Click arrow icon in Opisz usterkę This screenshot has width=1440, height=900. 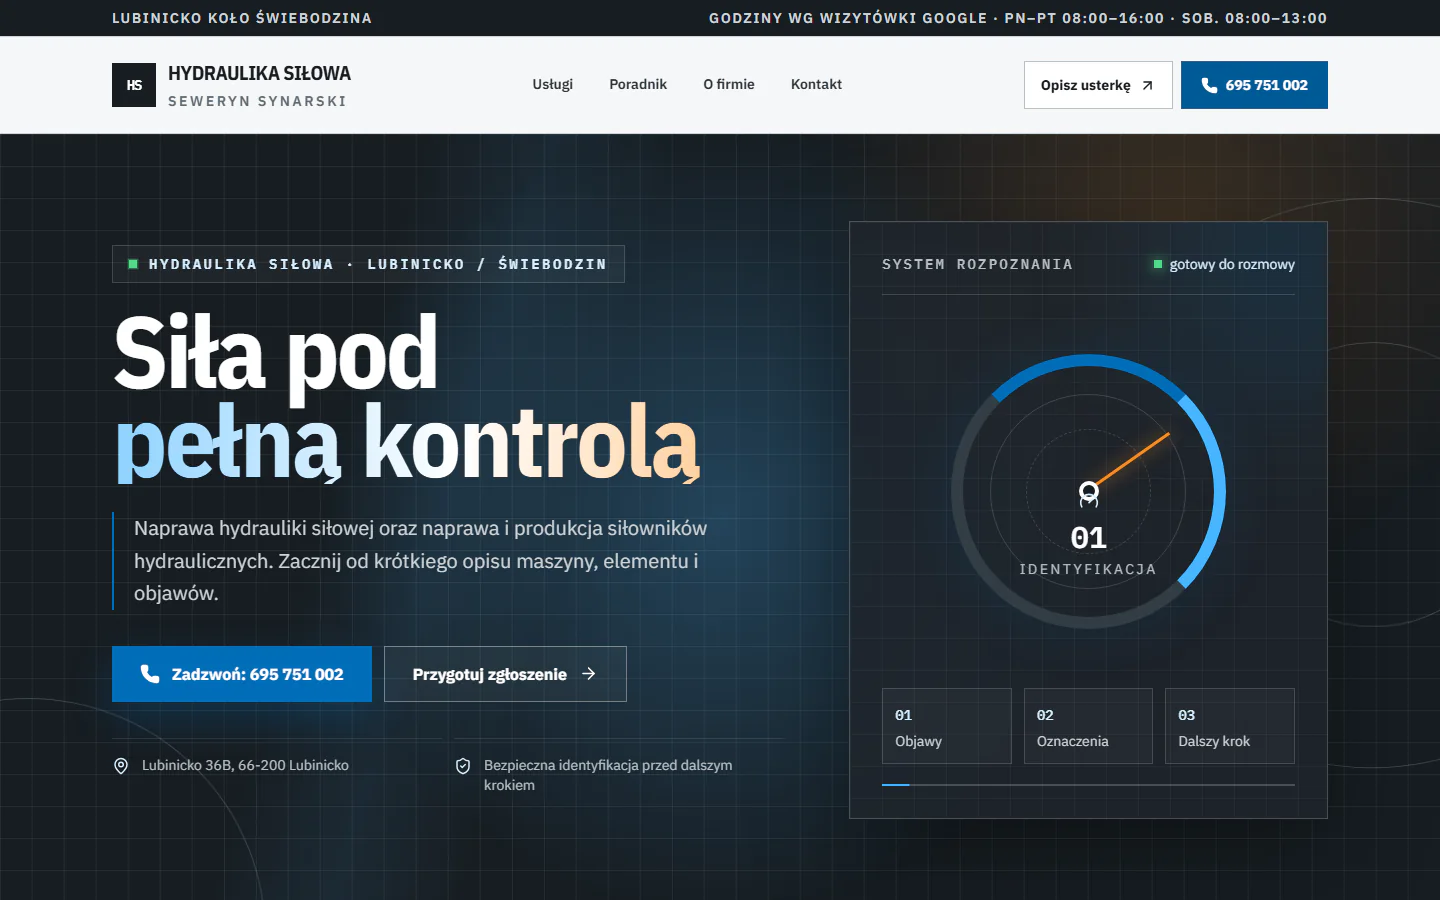tap(1148, 85)
